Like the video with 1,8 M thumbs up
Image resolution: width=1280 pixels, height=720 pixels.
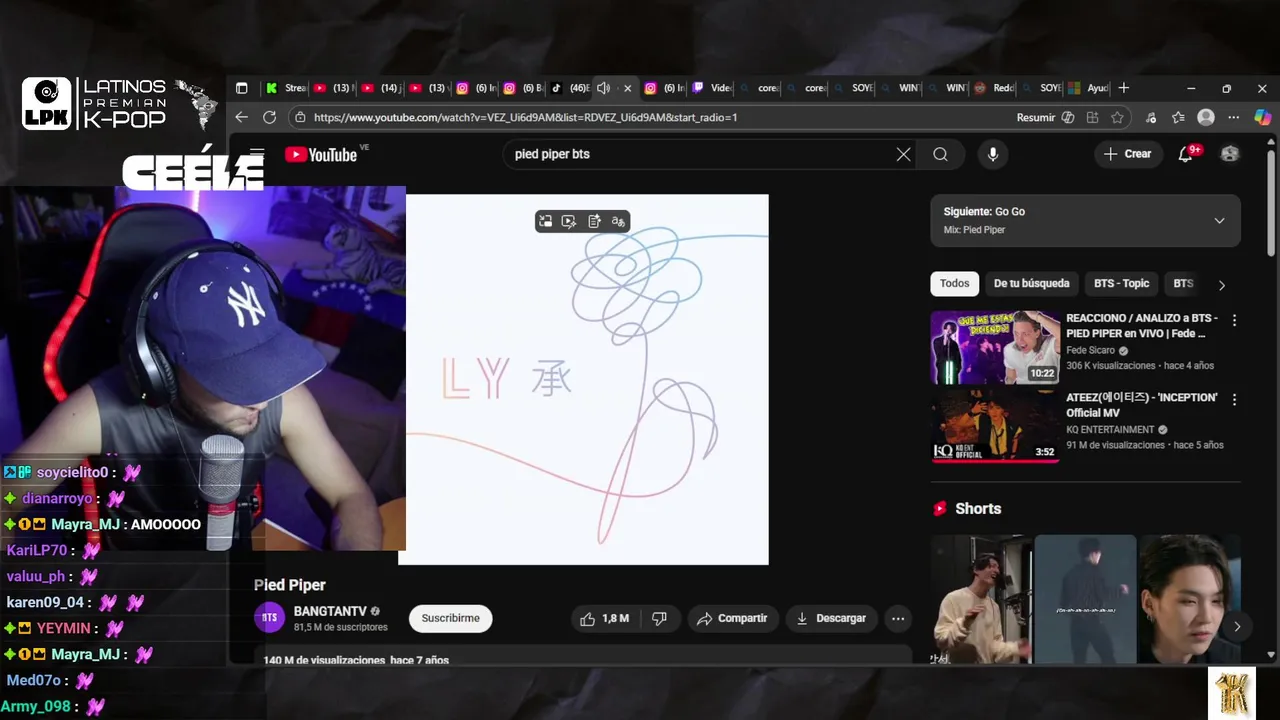[604, 618]
